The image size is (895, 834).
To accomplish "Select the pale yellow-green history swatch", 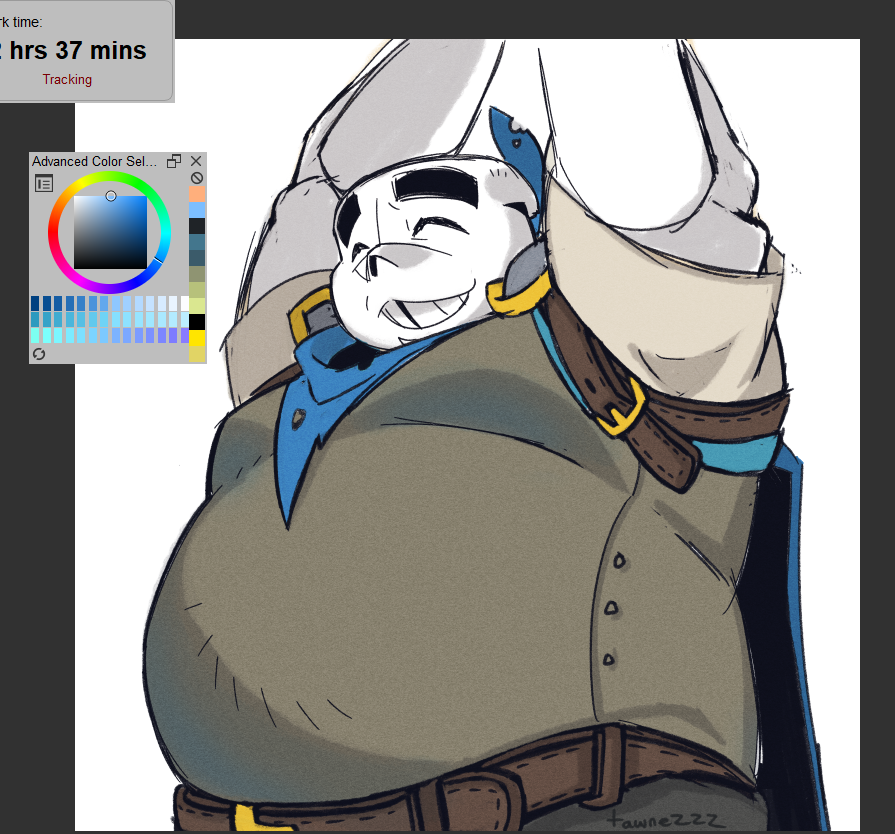I will pyautogui.click(x=197, y=306).
